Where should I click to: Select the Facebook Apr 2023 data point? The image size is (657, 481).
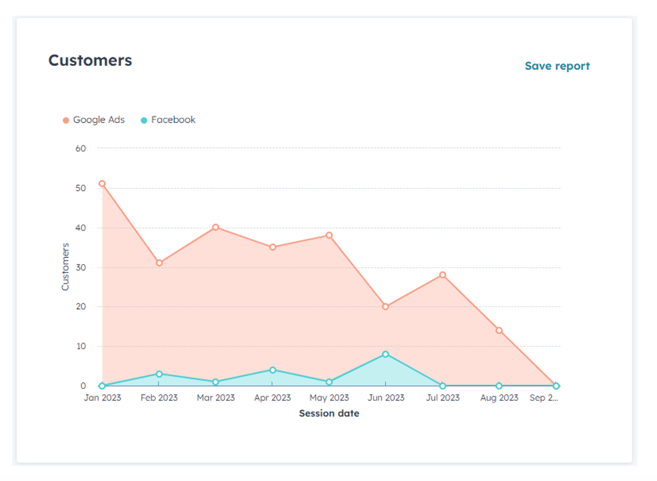pos(272,370)
